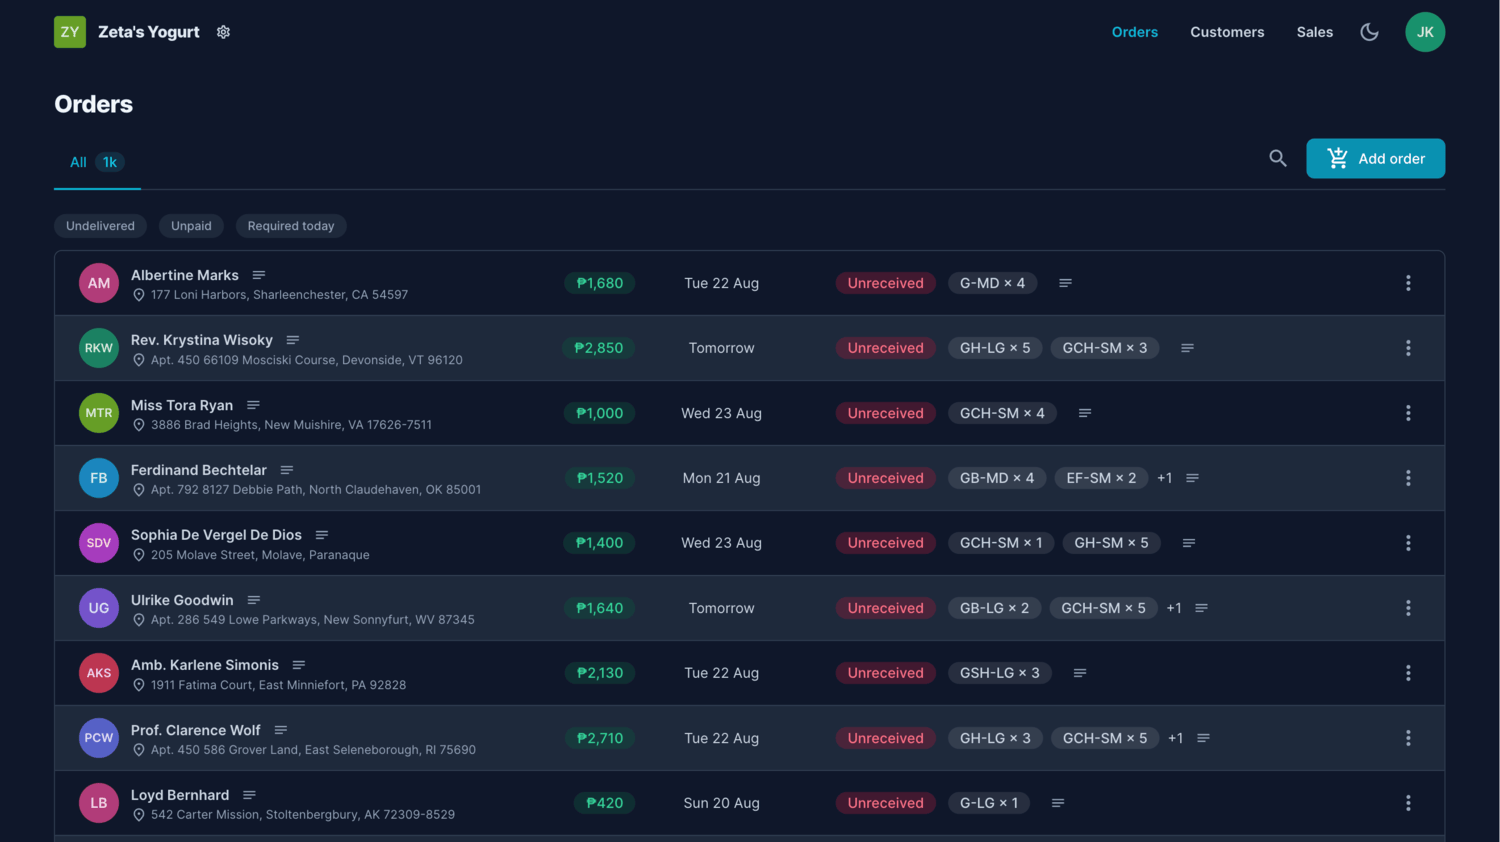
Task: Toggle dark mode moon icon
Action: pos(1369,32)
